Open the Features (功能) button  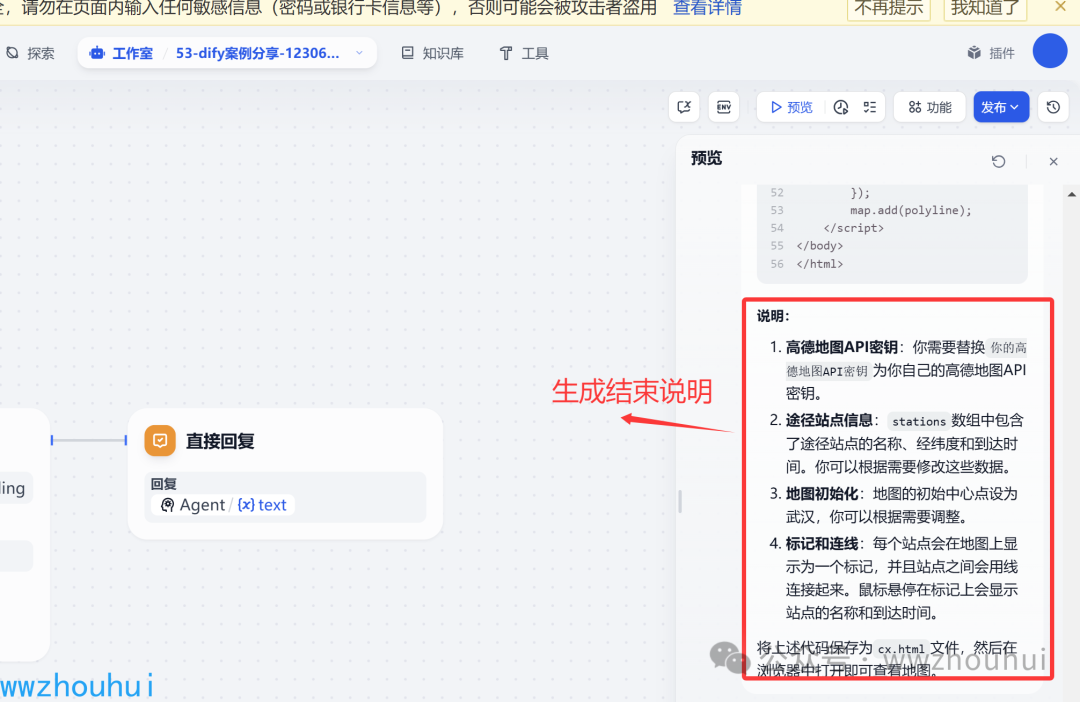tap(930, 107)
